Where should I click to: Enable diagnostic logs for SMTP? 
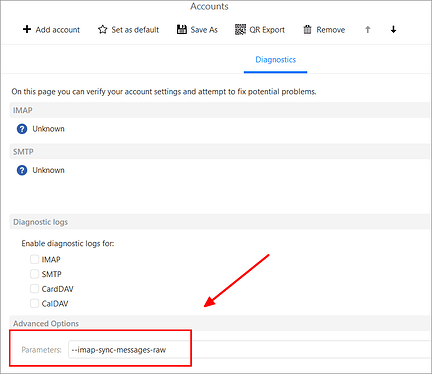click(34, 274)
